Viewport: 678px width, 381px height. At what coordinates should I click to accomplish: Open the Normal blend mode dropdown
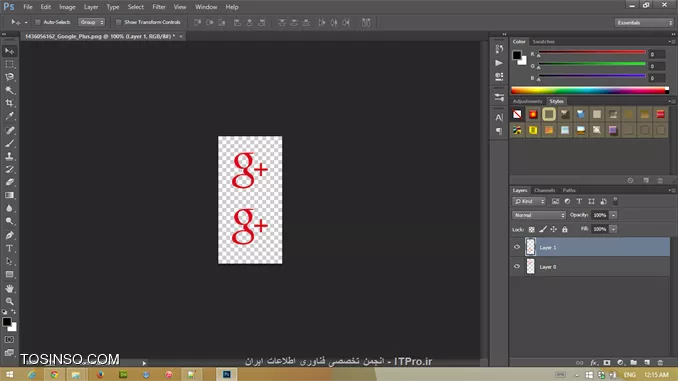[539, 215]
